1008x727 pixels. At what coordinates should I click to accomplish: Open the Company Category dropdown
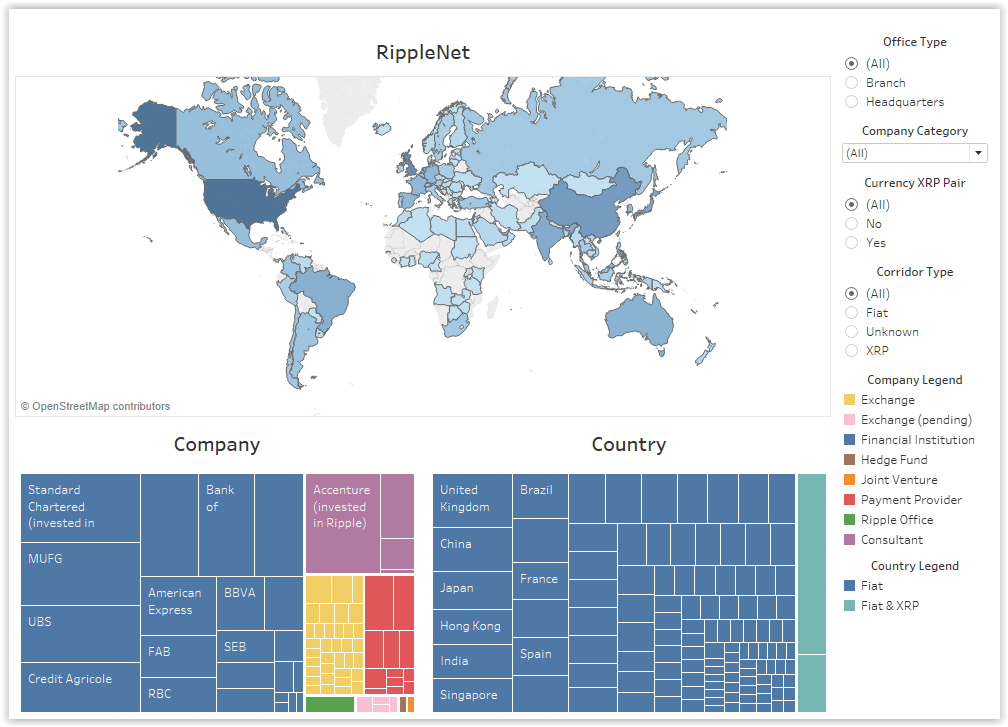(914, 153)
